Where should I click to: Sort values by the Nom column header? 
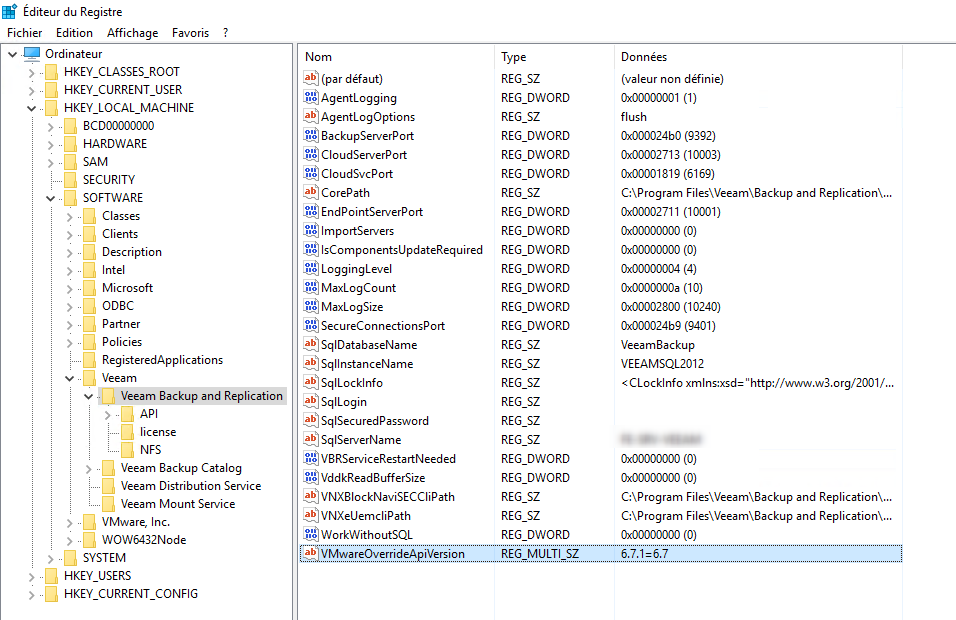[396, 57]
